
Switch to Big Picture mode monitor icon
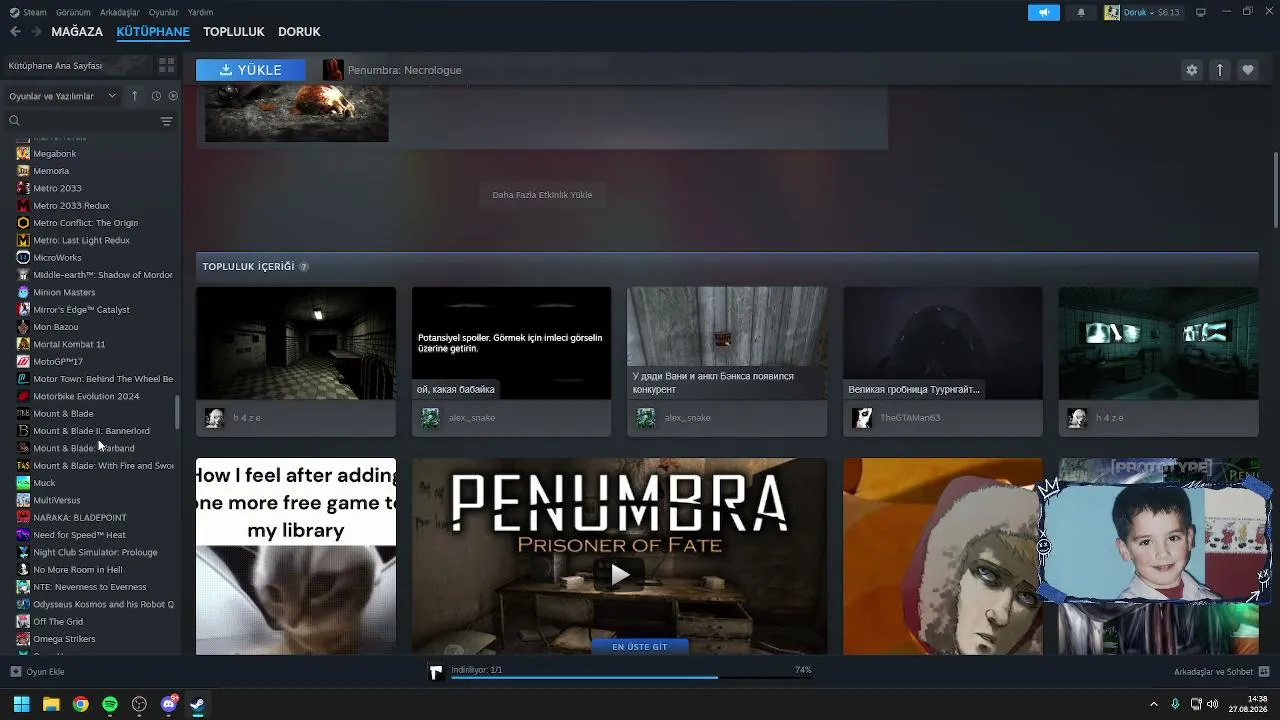[x=1201, y=12]
